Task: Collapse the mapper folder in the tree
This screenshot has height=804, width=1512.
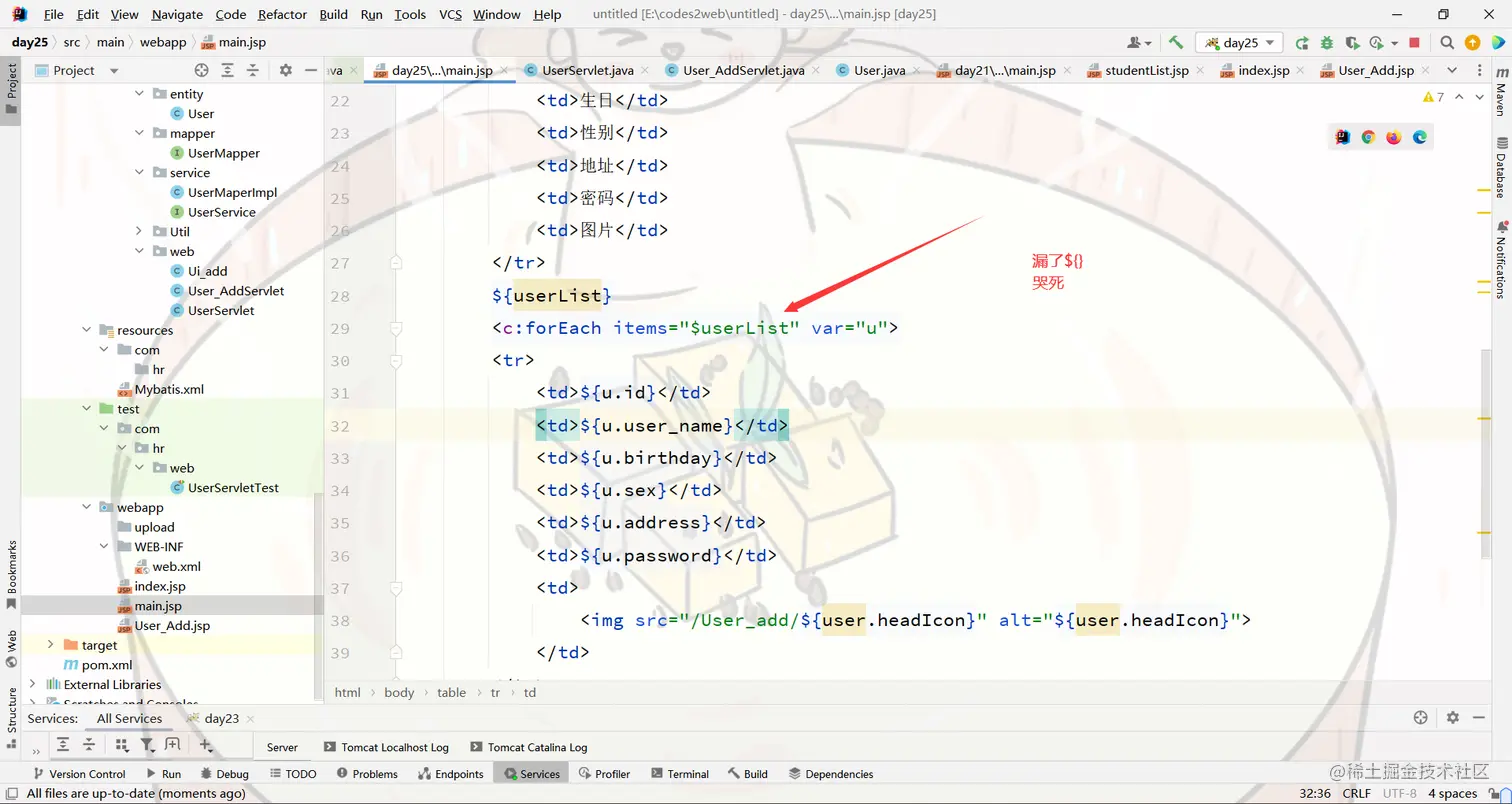Action: [140, 133]
